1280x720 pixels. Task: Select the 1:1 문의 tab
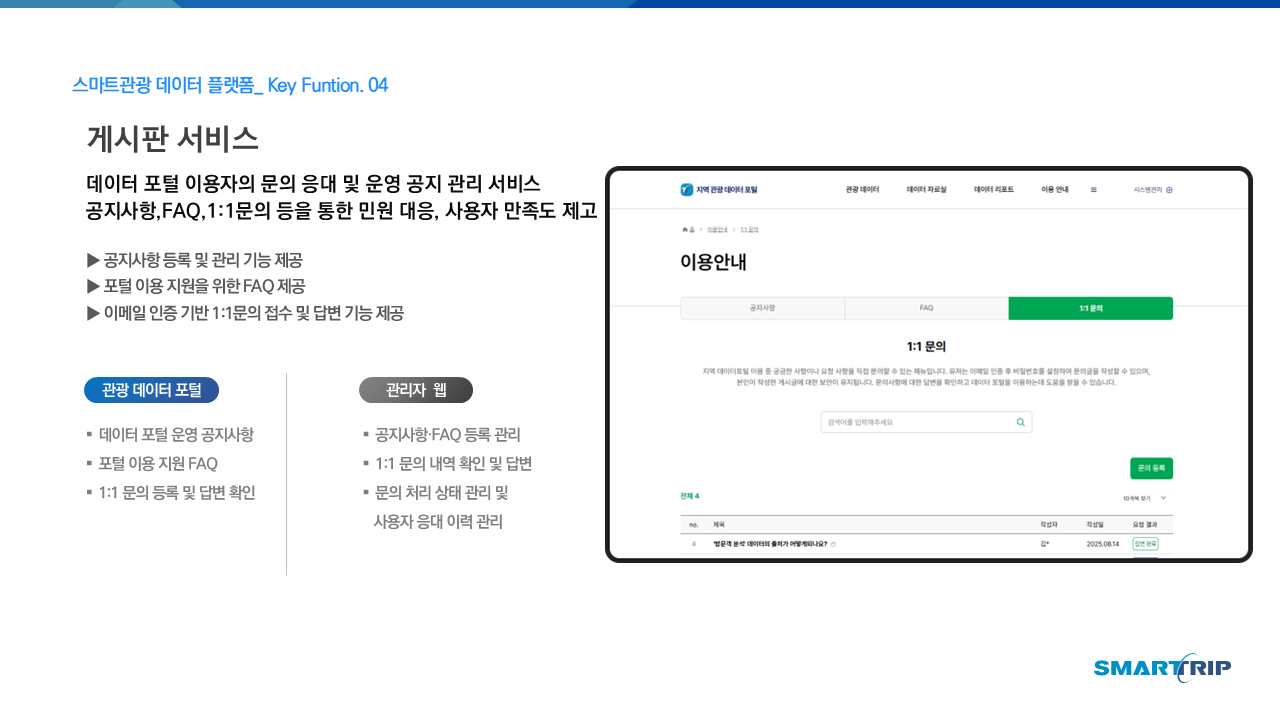(x=1090, y=308)
